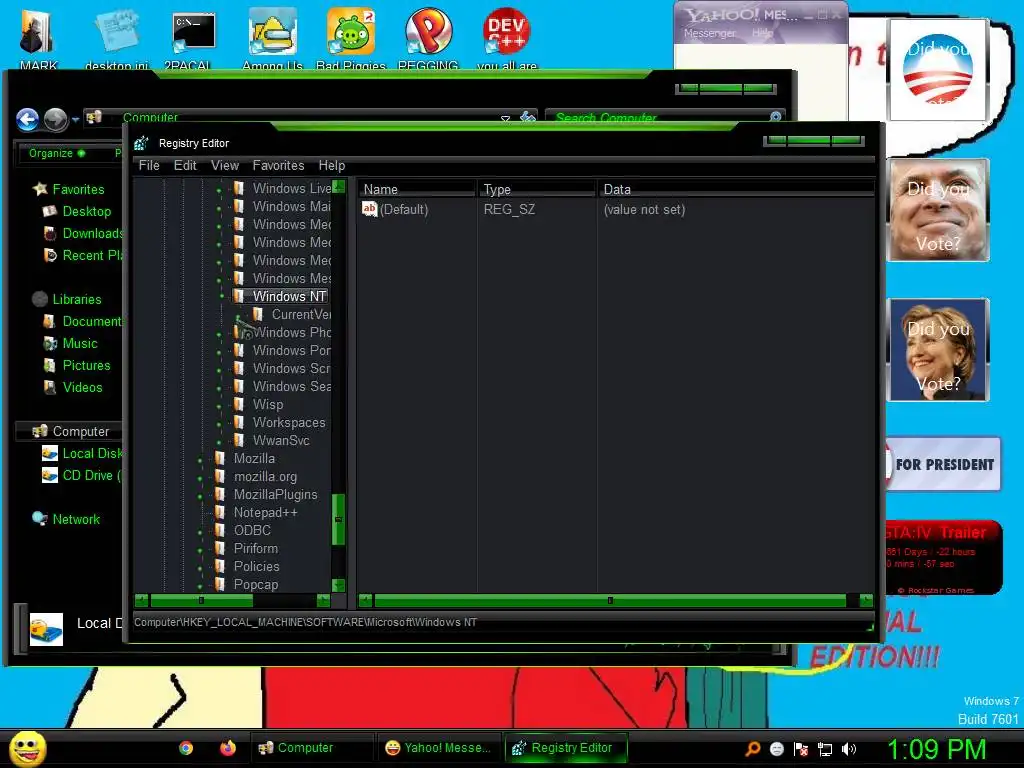
Task: Select the (Default) registry value
Action: 404,210
